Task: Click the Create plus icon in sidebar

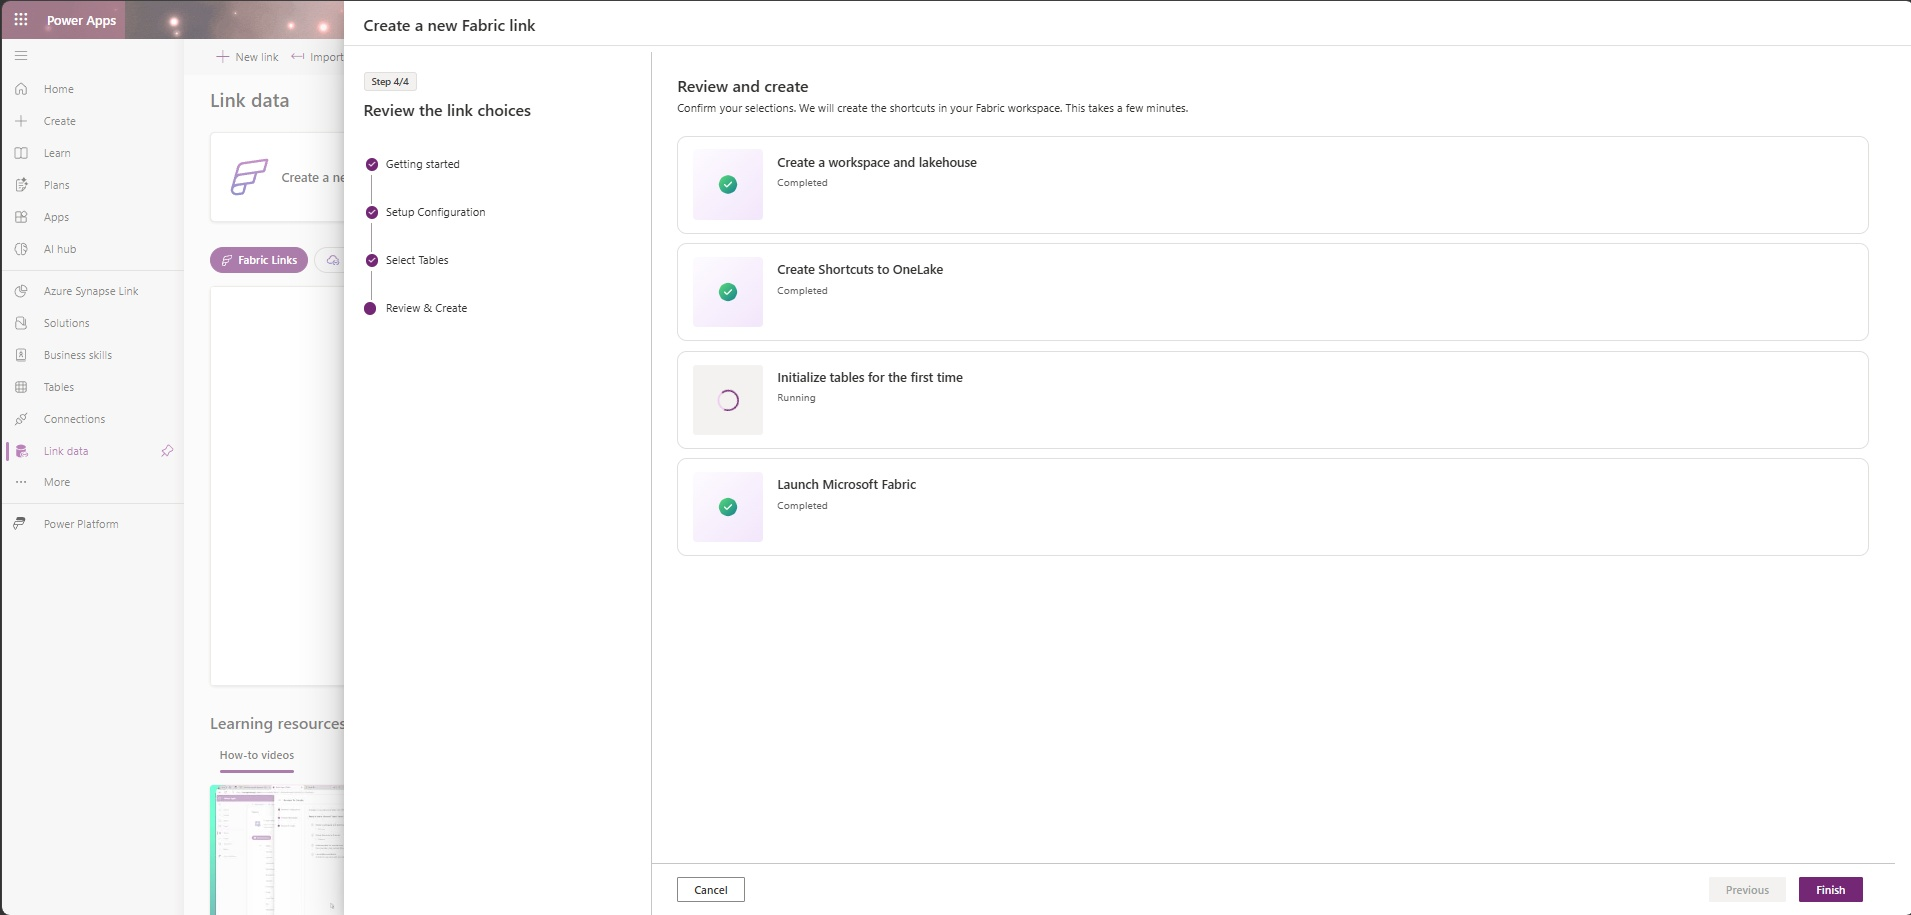Action: coord(21,121)
